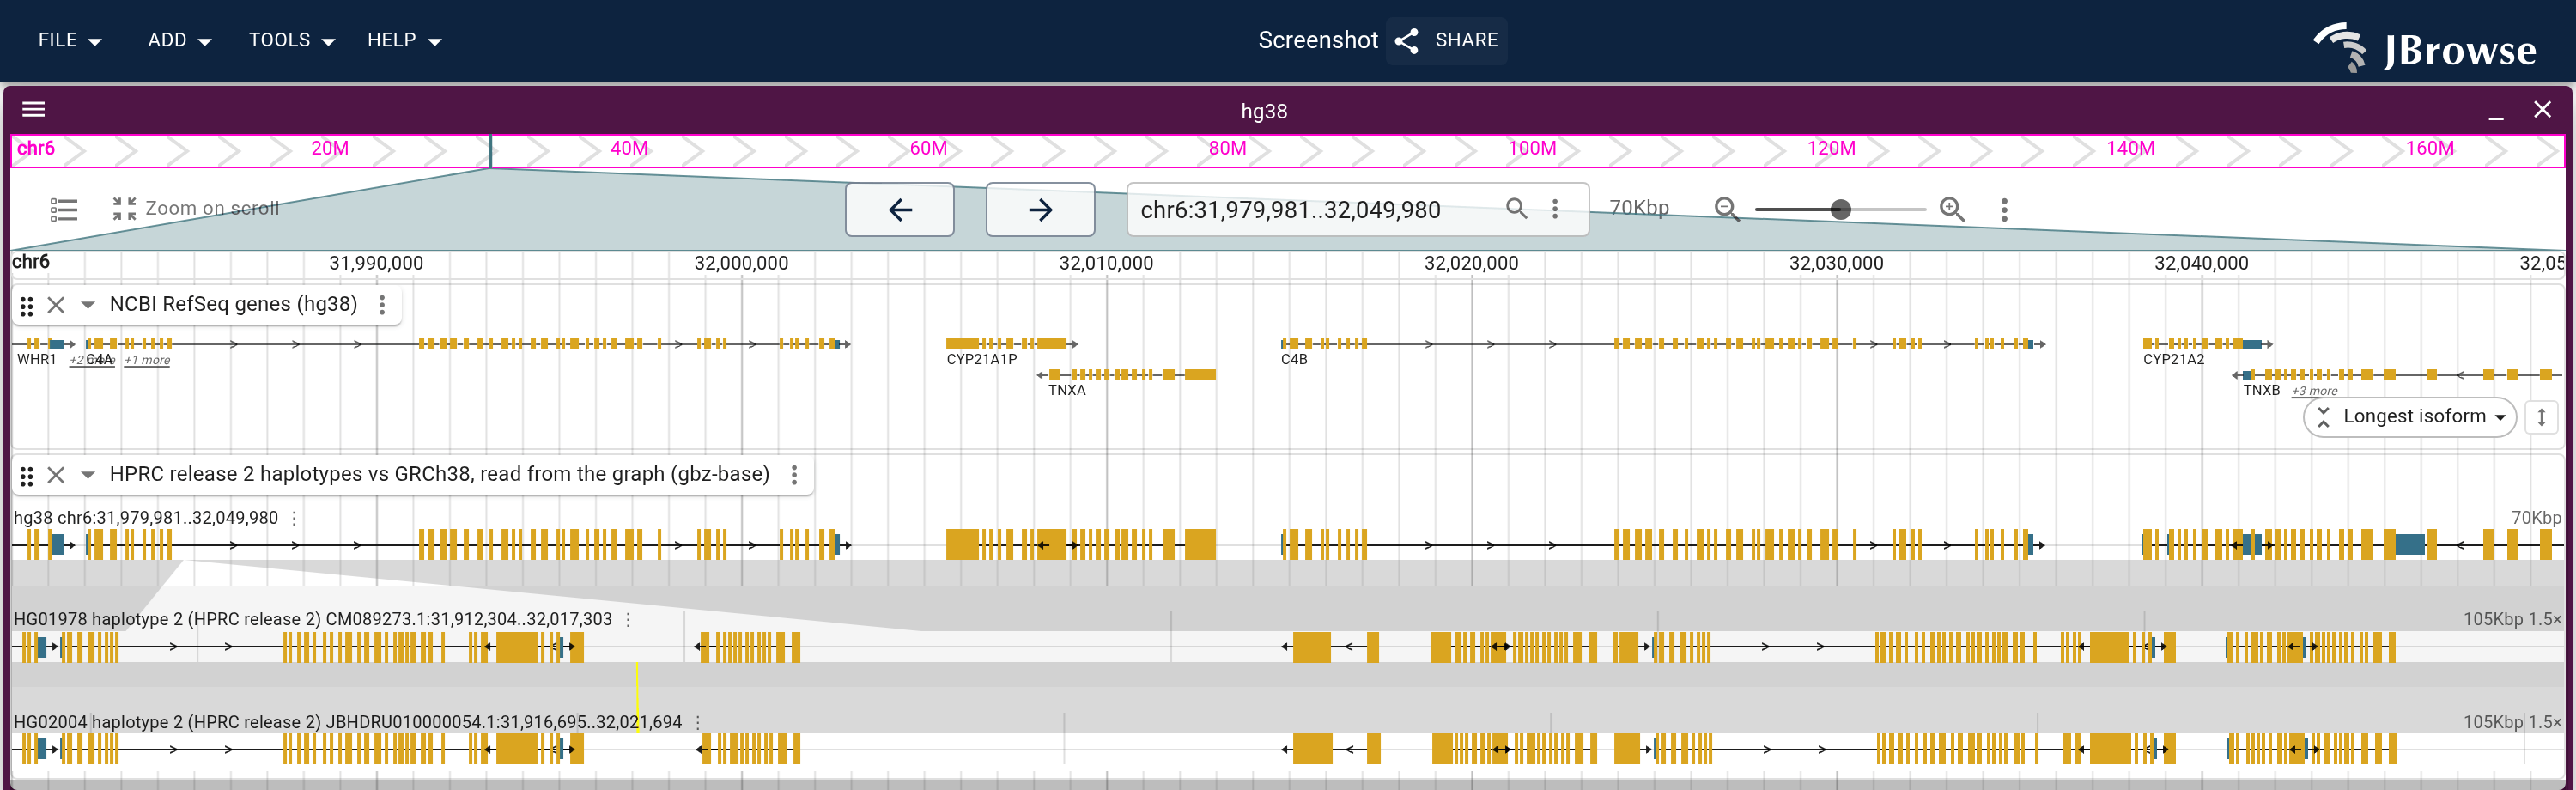Click the zoom in magnifier icon
Screen dimensions: 2576x790
[1951, 209]
